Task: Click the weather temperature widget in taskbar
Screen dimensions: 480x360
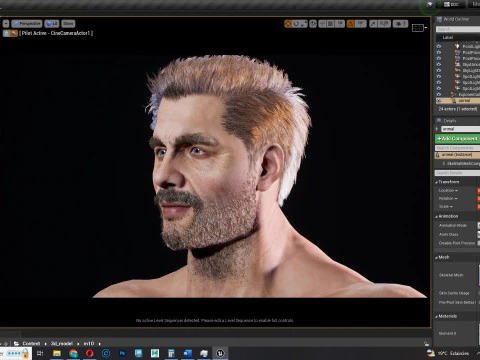Action: point(448,353)
